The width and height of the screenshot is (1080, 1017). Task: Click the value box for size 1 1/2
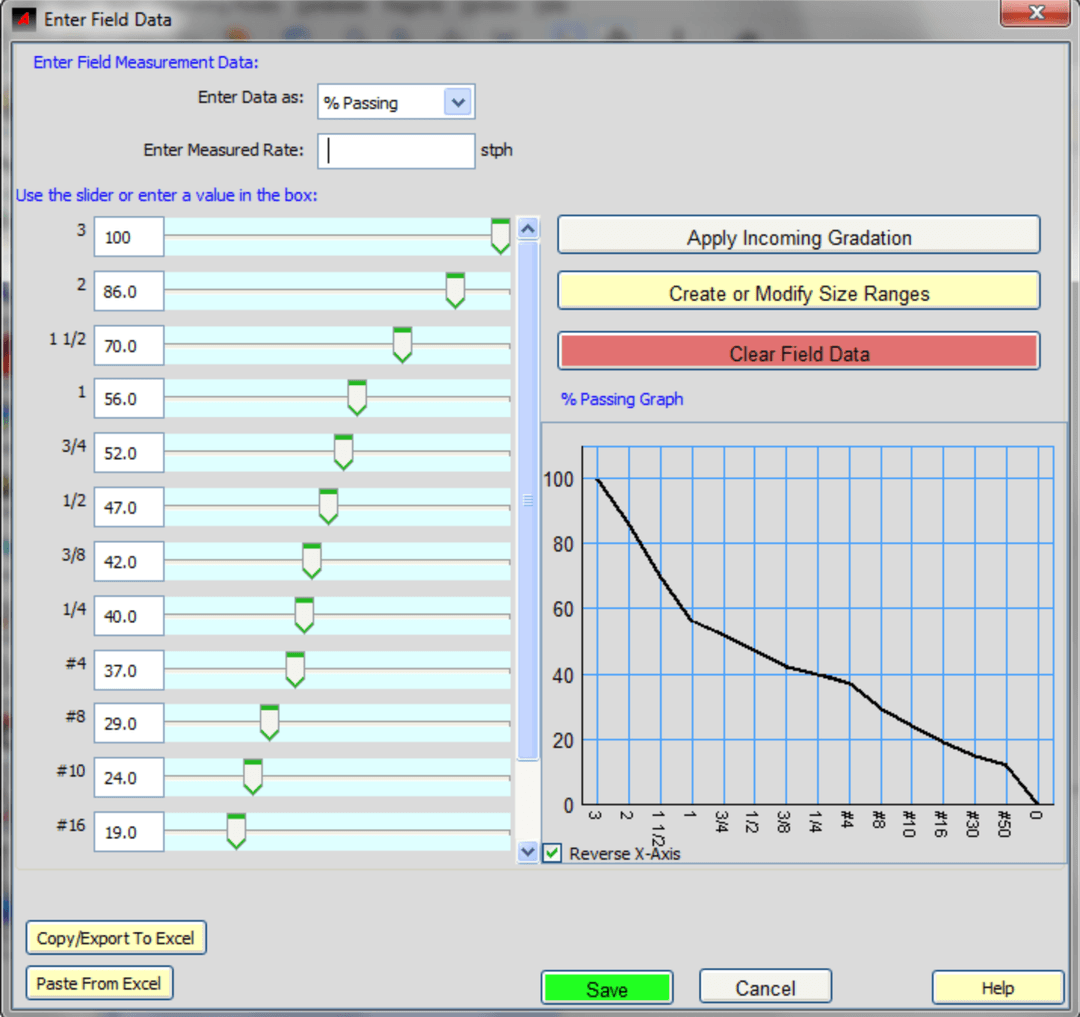pos(129,346)
